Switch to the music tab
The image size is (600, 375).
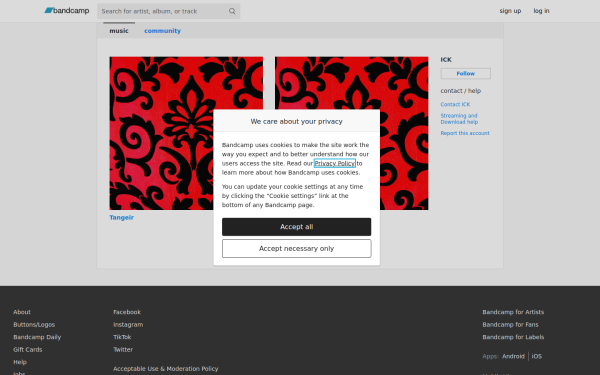click(x=119, y=31)
